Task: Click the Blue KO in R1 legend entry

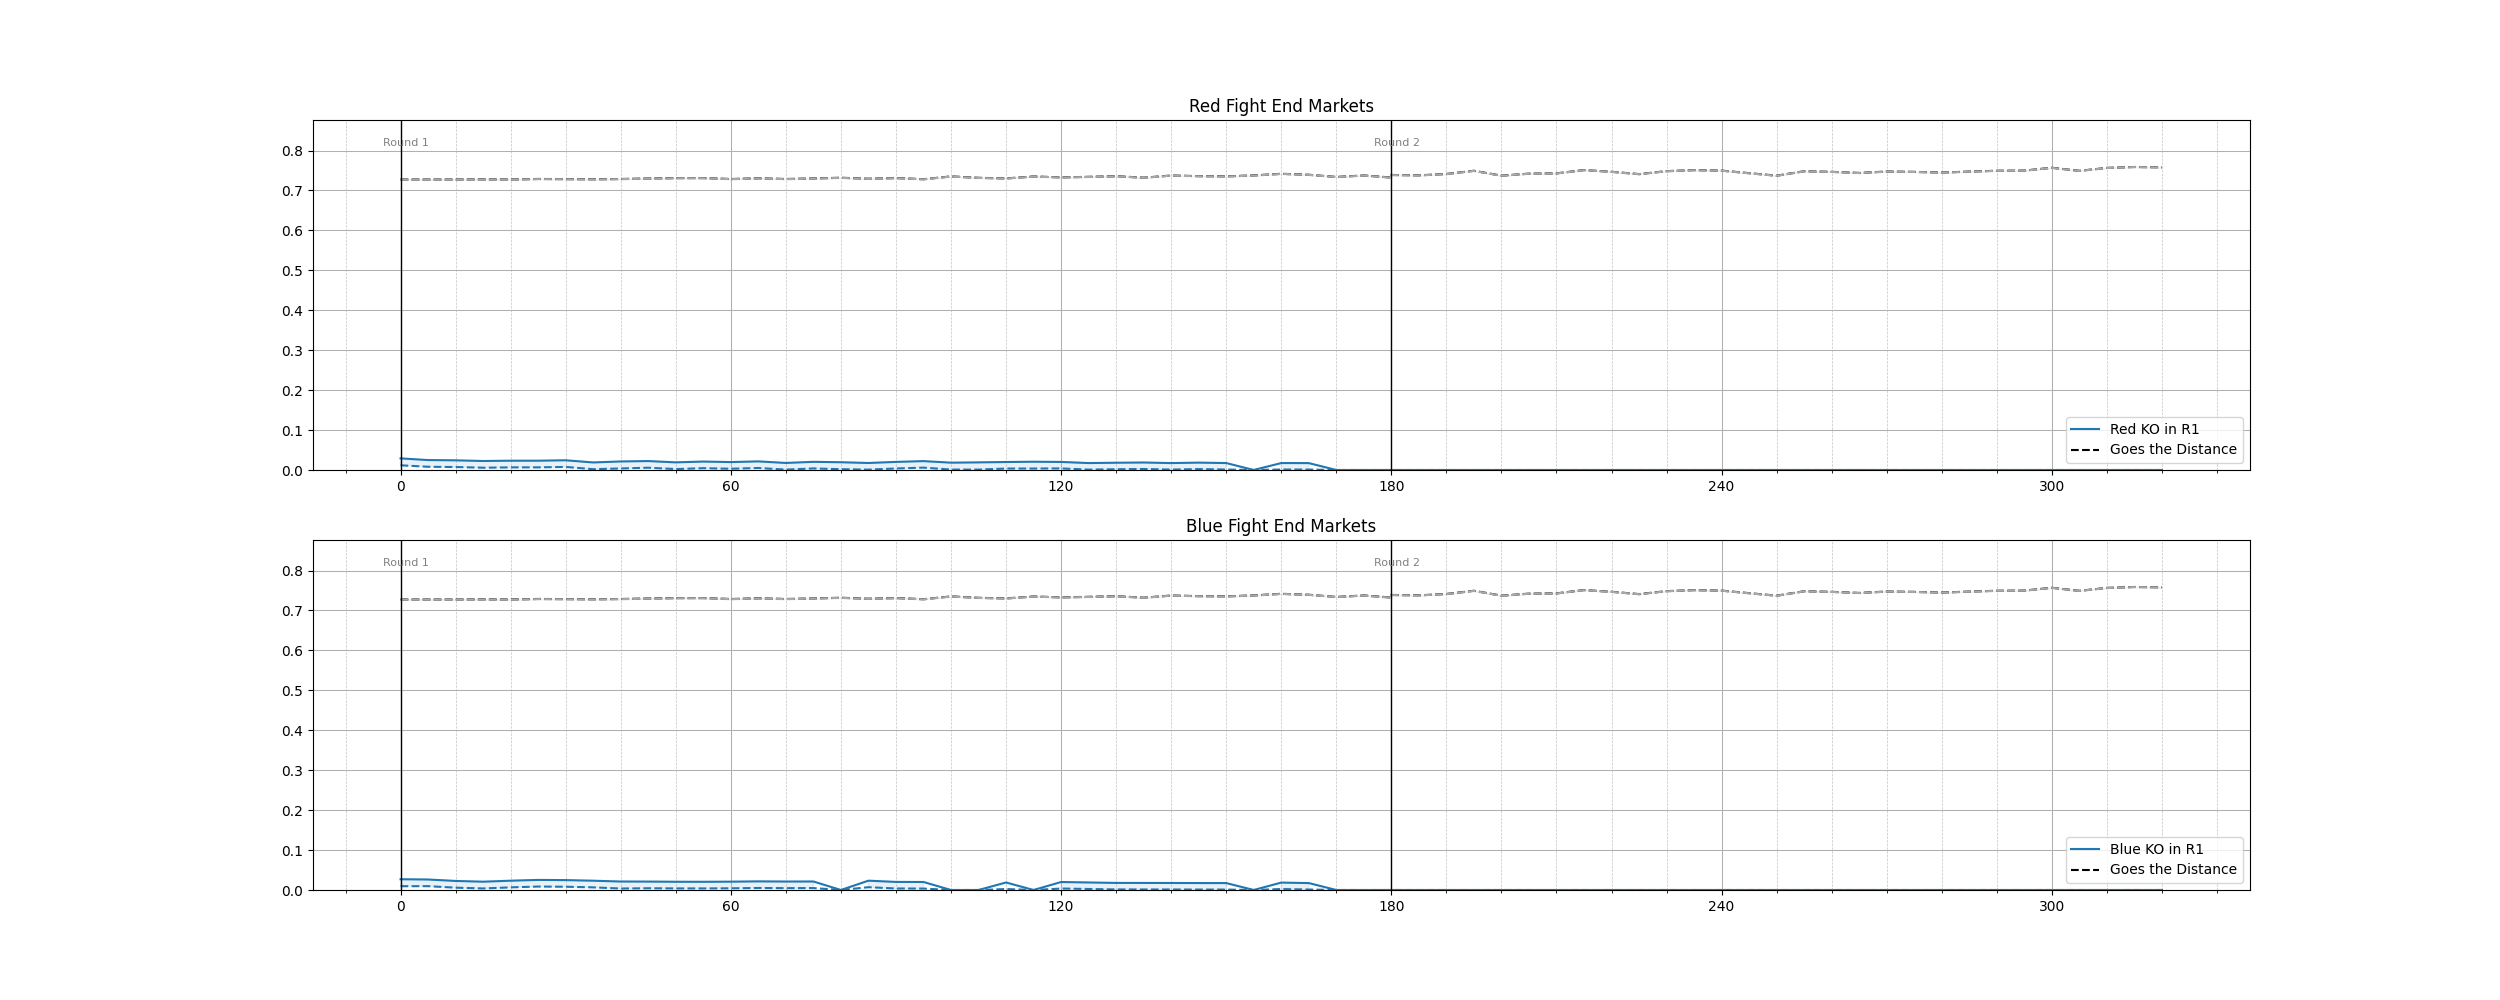Action: 2156,850
